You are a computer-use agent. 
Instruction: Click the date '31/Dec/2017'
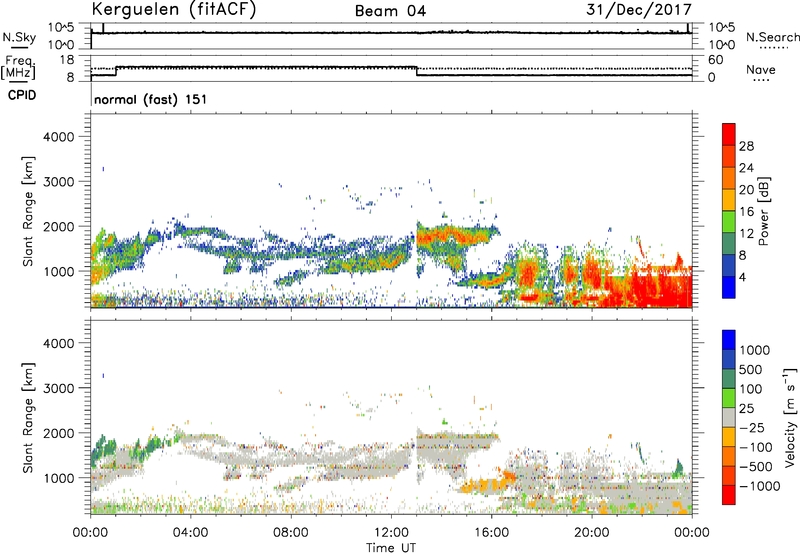639,10
